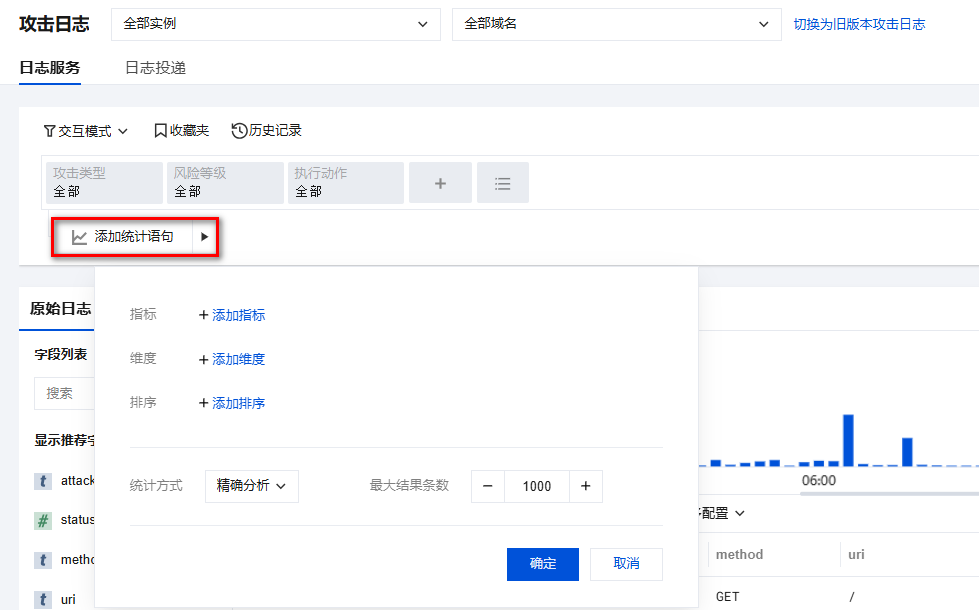The width and height of the screenshot is (979, 610).
Task: Switch to the 日志投递 tab
Action: [155, 68]
